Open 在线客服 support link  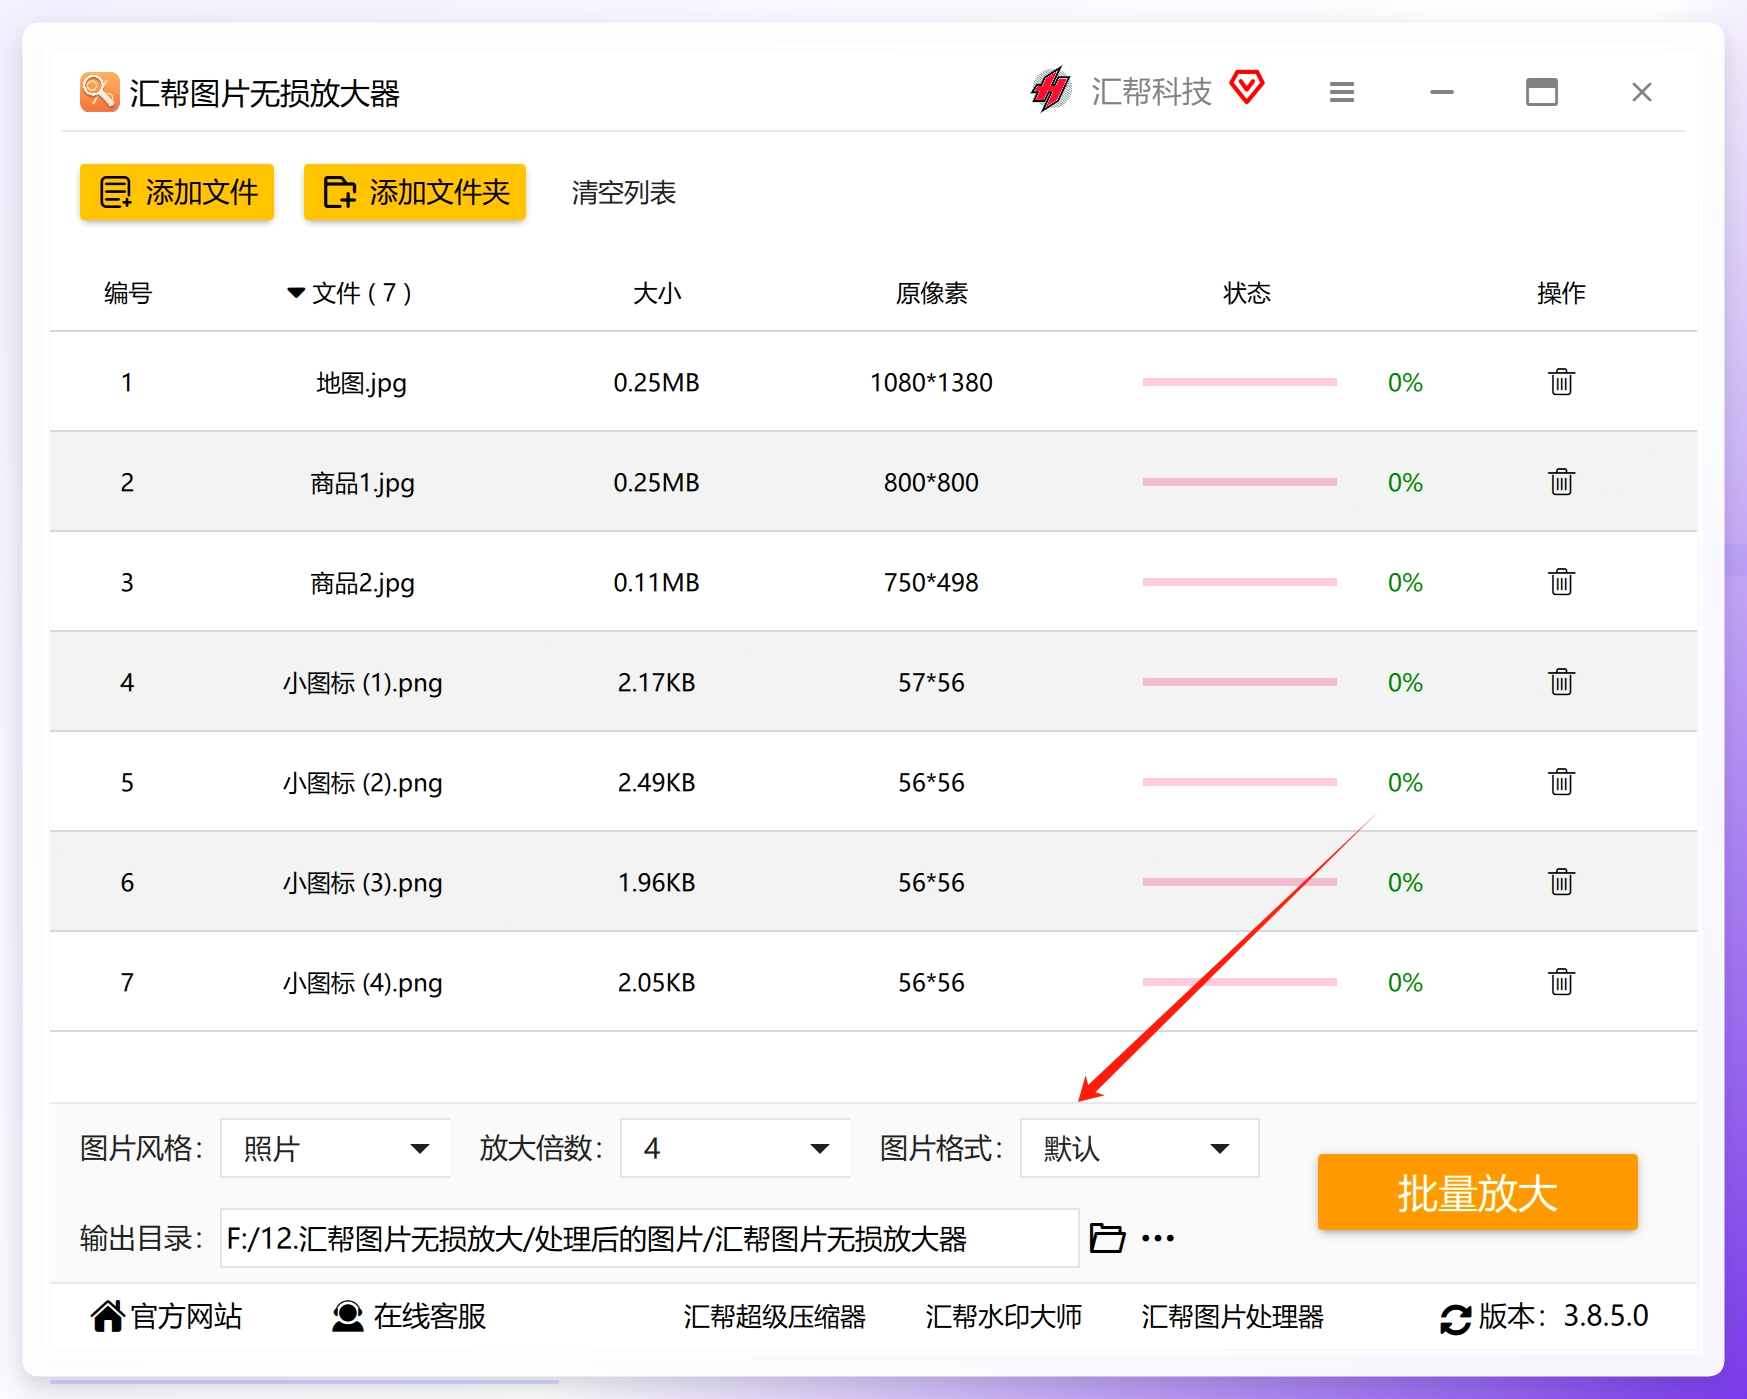click(x=430, y=1316)
